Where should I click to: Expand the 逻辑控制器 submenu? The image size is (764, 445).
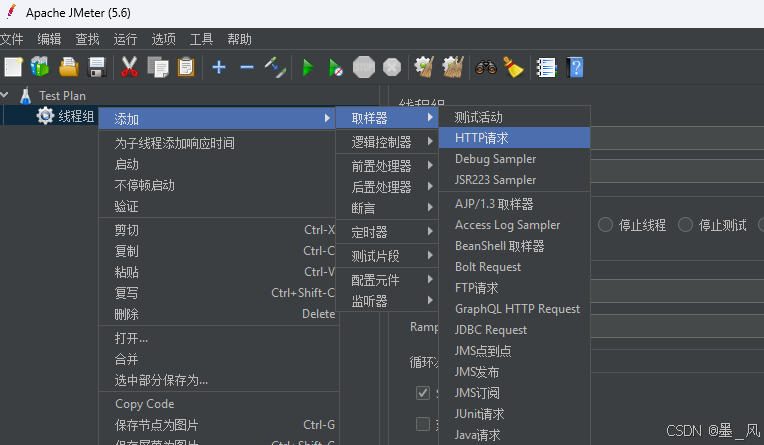pos(387,142)
